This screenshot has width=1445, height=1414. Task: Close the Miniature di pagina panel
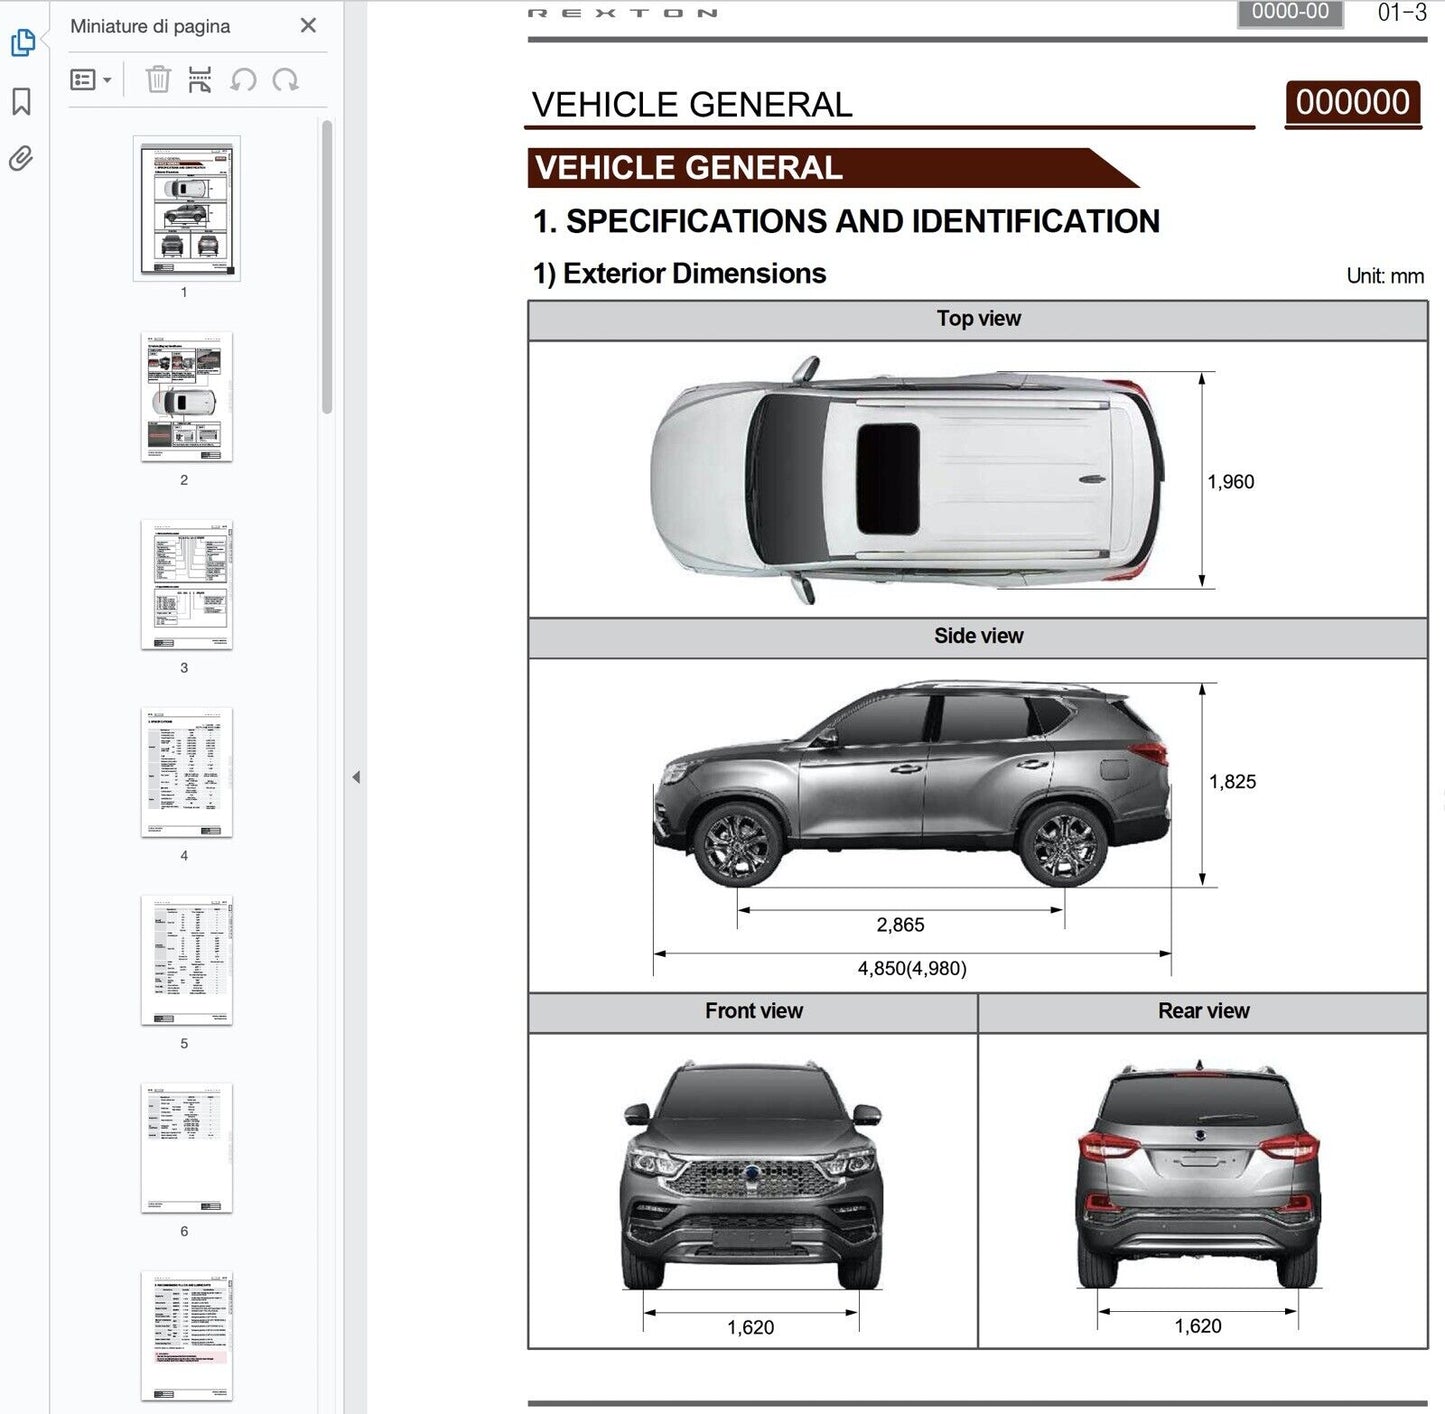pyautogui.click(x=308, y=26)
